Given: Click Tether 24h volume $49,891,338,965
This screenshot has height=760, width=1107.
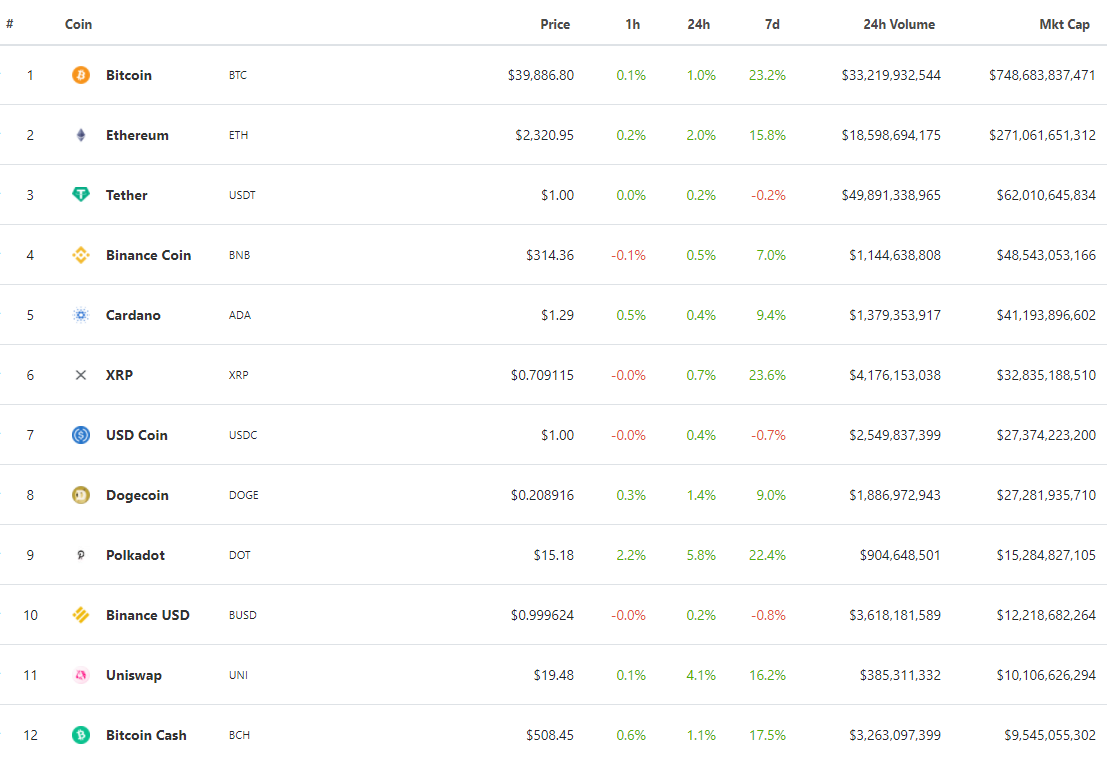Looking at the screenshot, I should pyautogui.click(x=891, y=195).
